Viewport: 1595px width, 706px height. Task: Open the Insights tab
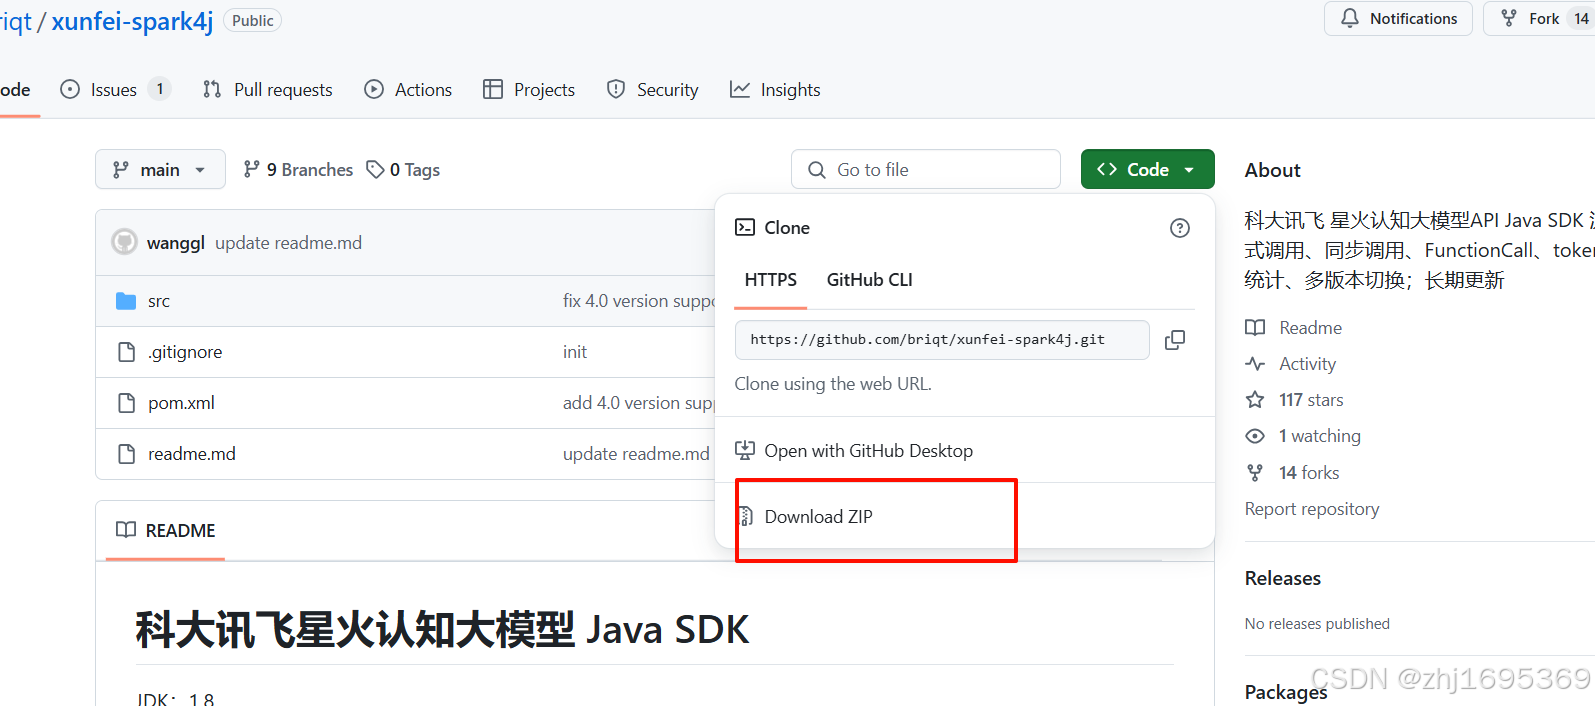[775, 89]
